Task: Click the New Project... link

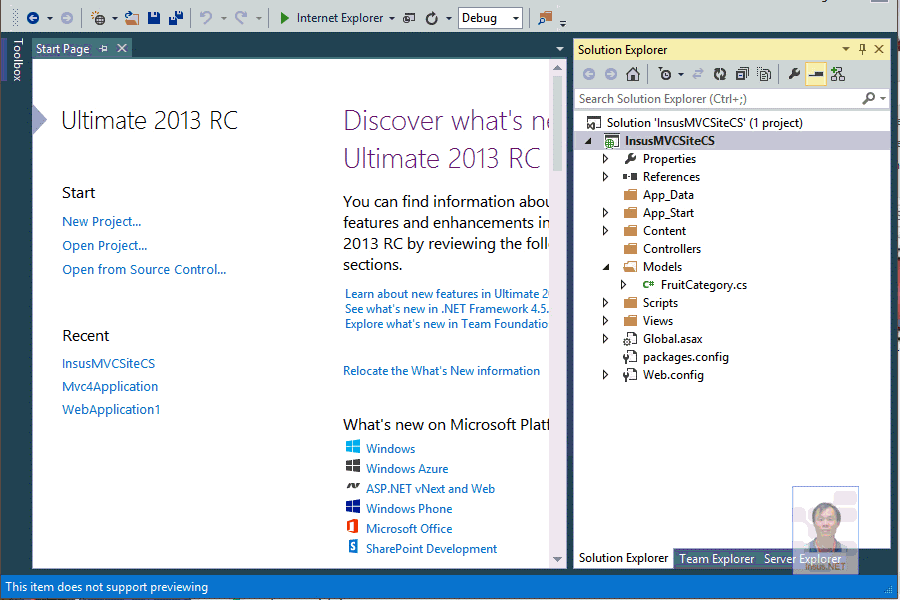Action: click(102, 222)
